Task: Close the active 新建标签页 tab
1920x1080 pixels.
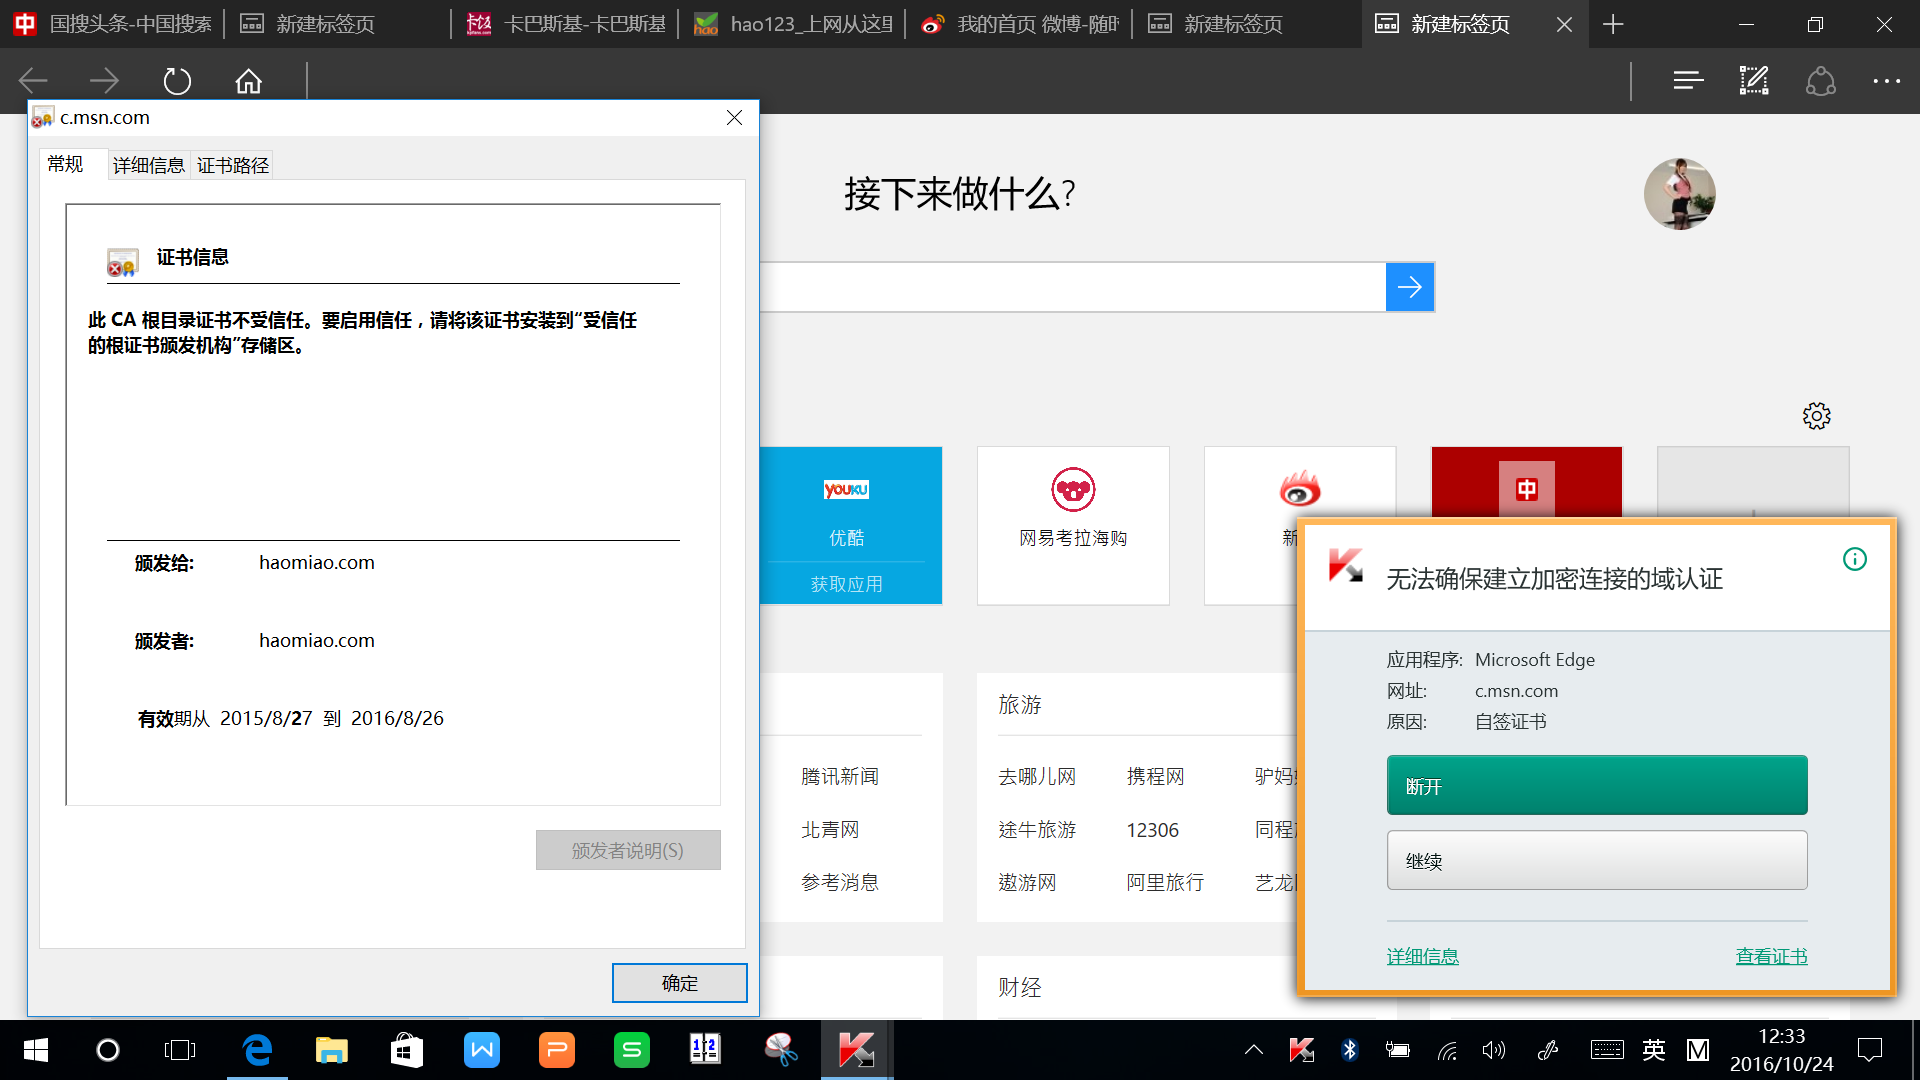Action: coord(1564,24)
